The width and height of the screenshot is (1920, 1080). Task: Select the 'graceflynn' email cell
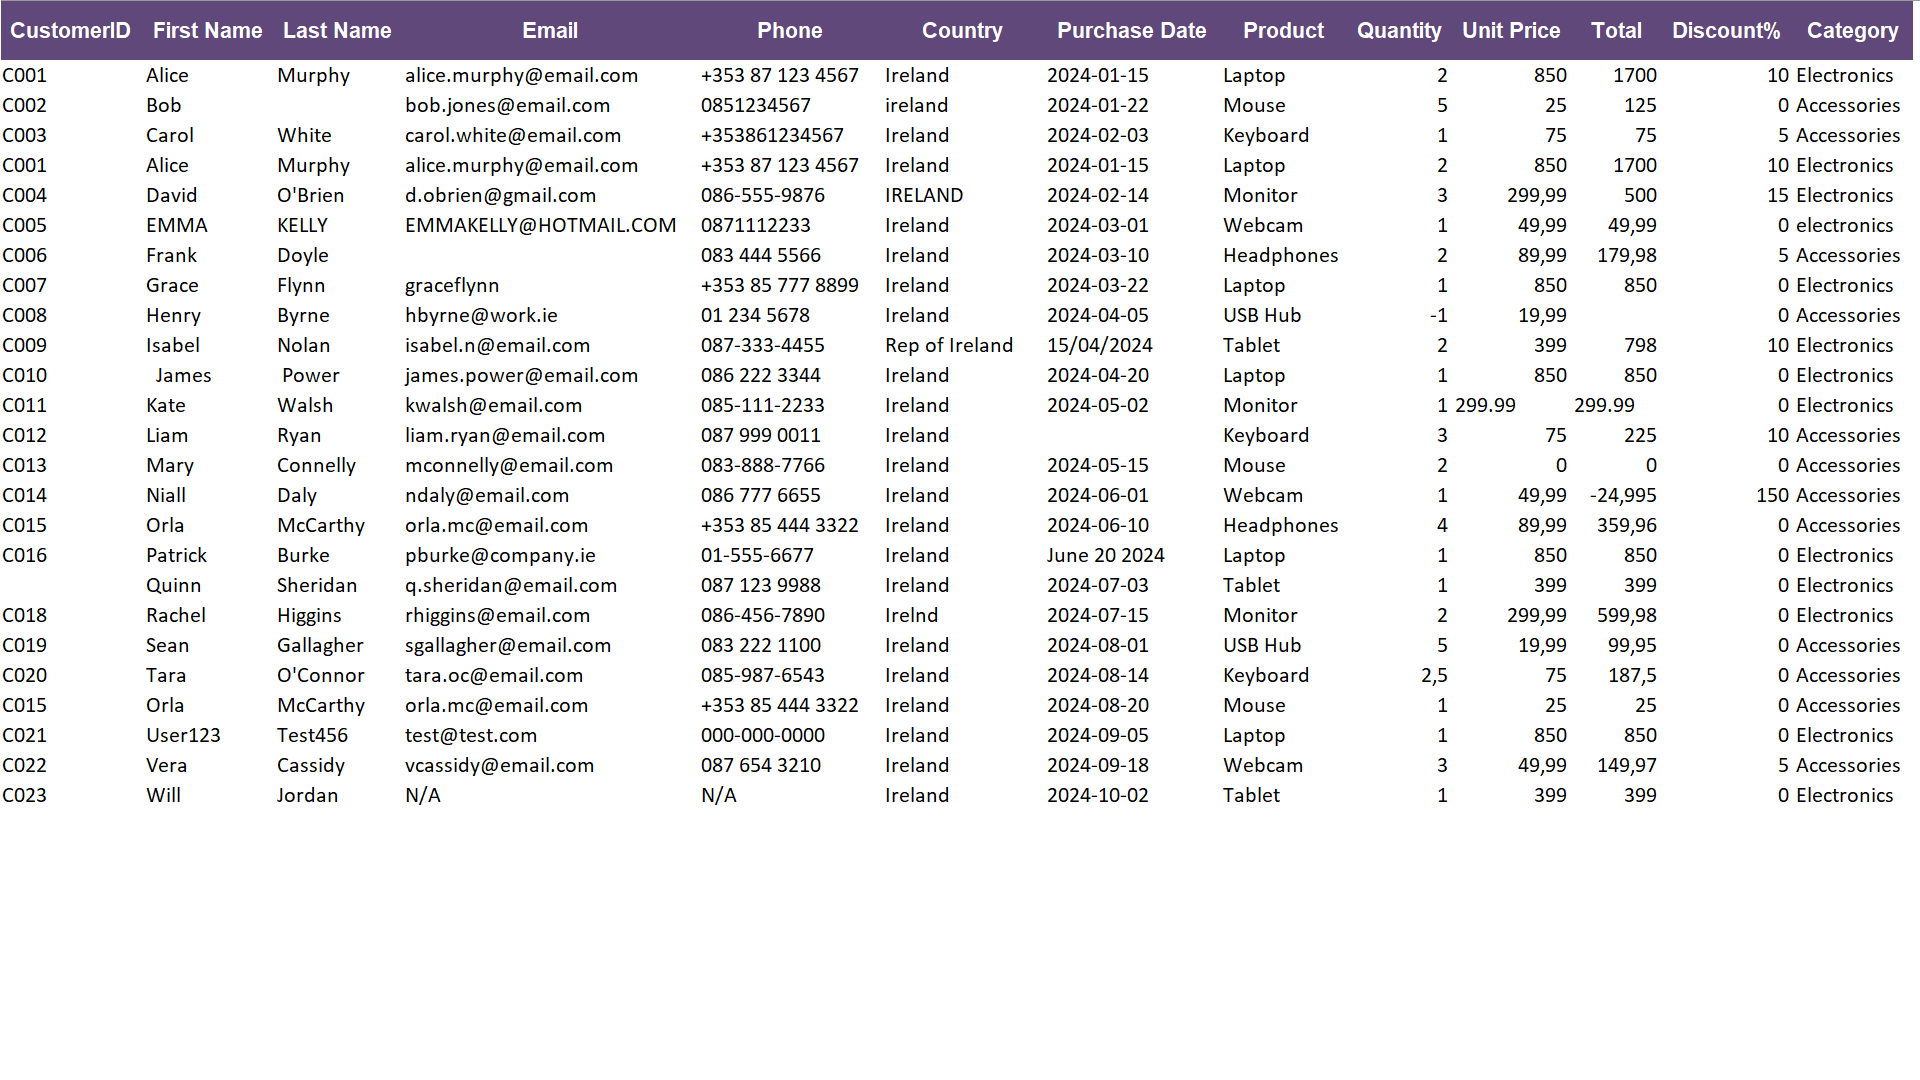tap(451, 286)
